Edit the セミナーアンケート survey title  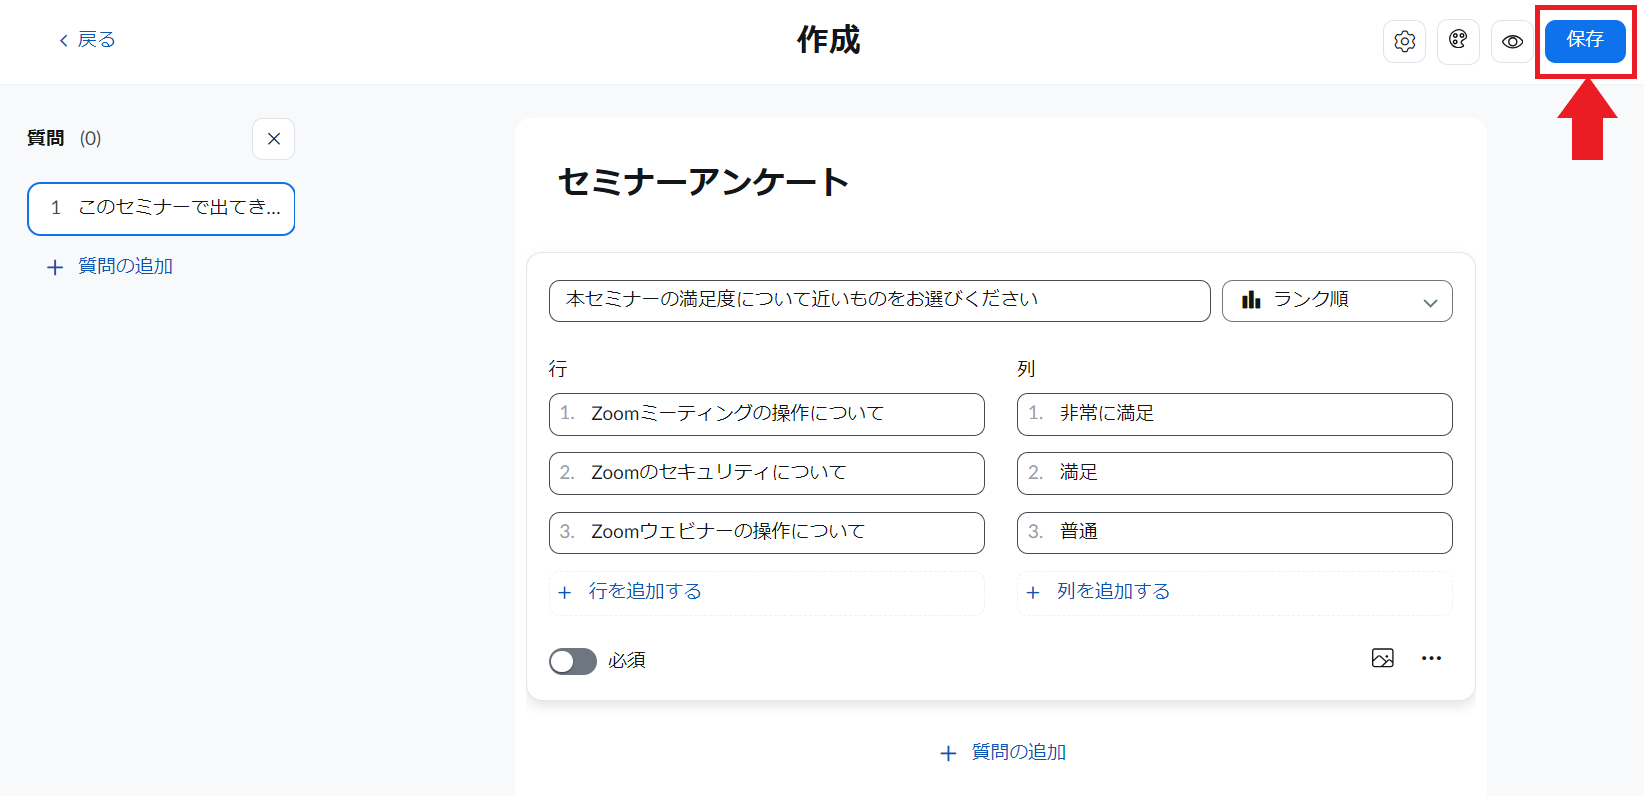pos(703,182)
